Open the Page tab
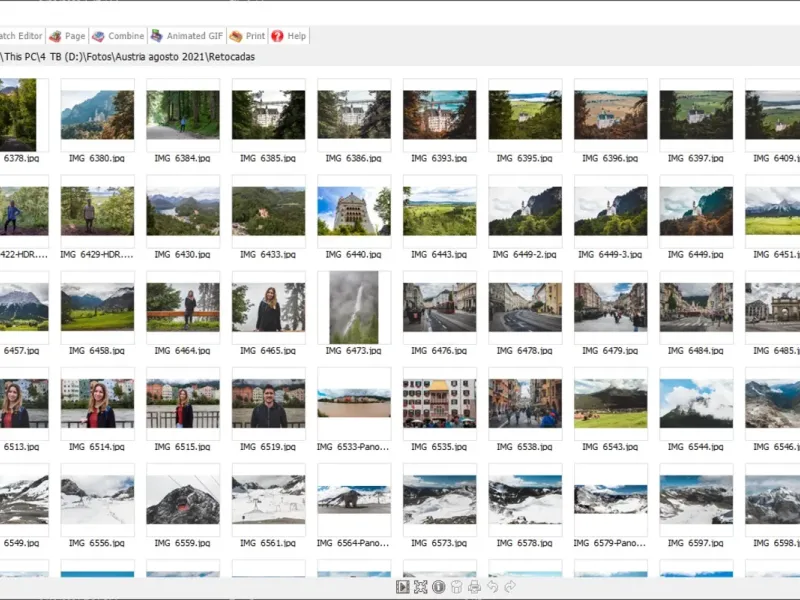The width and height of the screenshot is (800, 600). [67, 36]
